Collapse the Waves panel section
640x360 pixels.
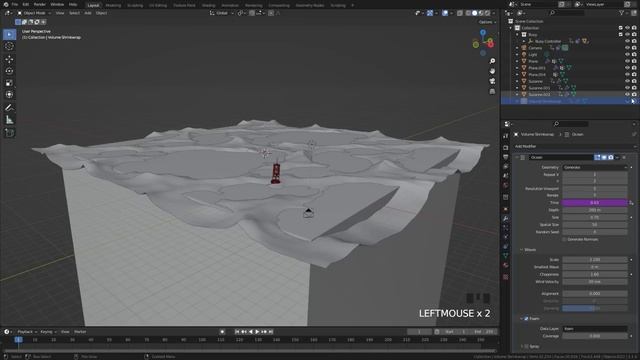click(x=521, y=250)
